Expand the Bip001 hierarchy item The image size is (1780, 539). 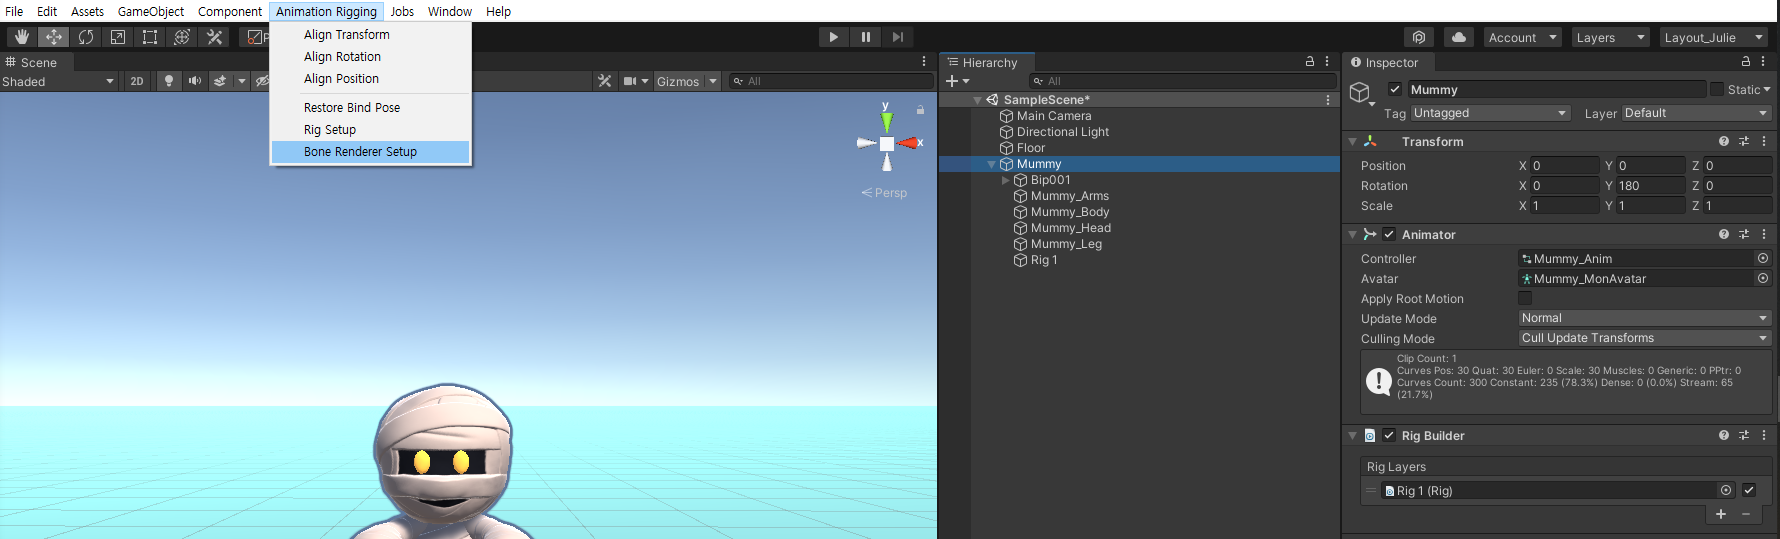point(1005,180)
